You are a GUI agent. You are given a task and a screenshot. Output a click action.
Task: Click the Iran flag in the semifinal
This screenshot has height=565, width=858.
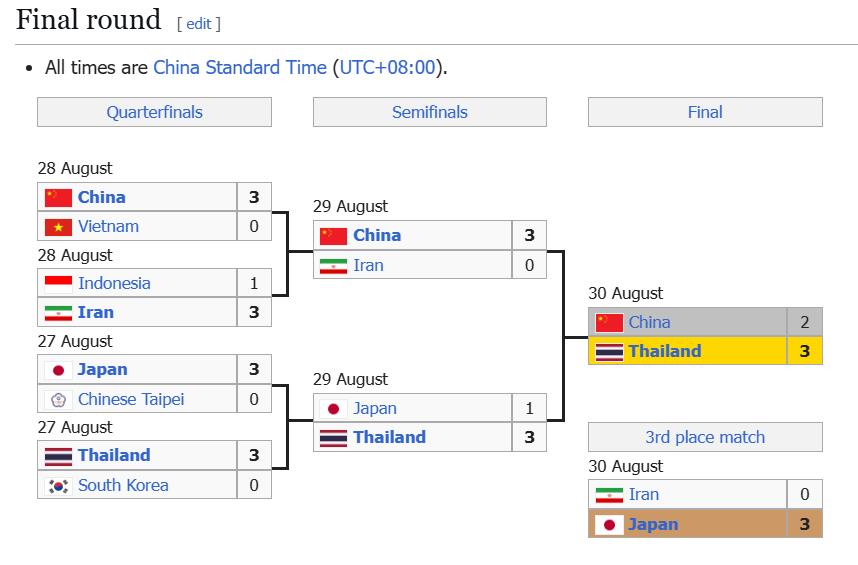point(333,266)
